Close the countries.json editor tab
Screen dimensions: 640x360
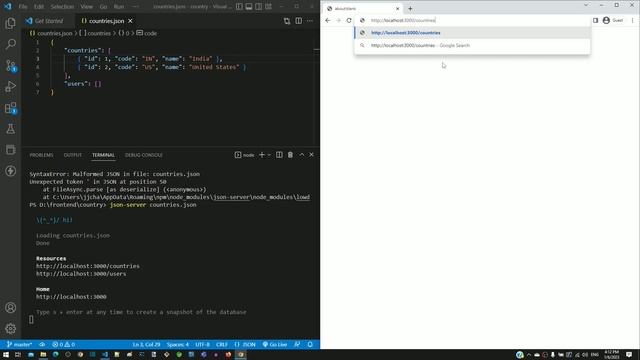tap(130, 21)
